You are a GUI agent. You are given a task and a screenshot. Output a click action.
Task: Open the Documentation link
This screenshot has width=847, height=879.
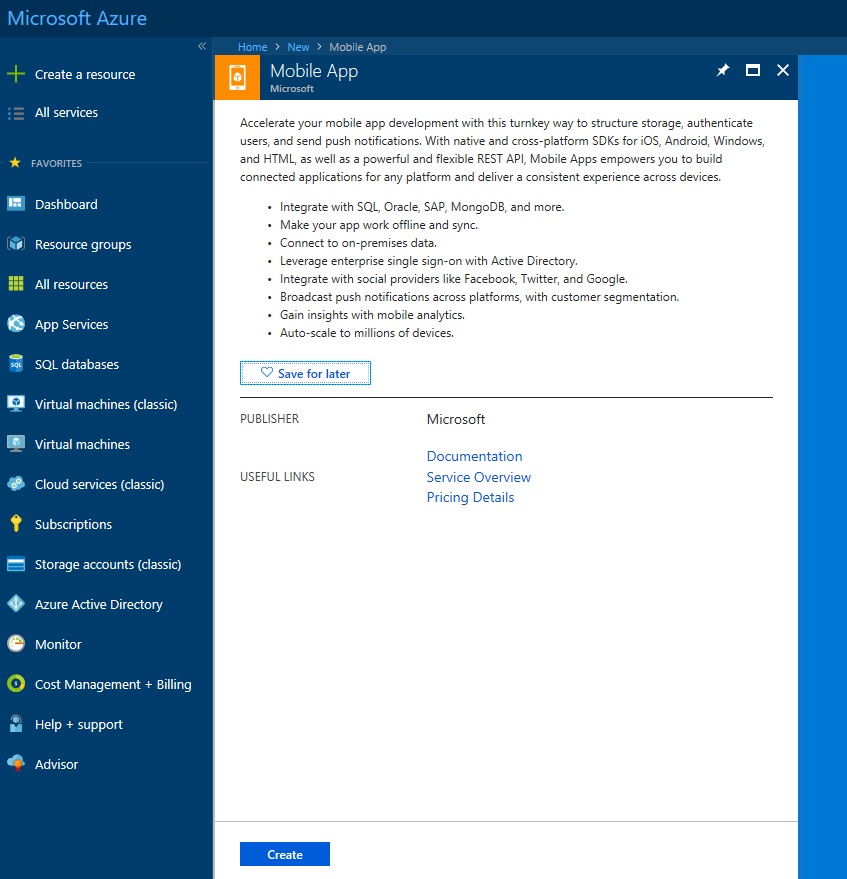point(474,456)
